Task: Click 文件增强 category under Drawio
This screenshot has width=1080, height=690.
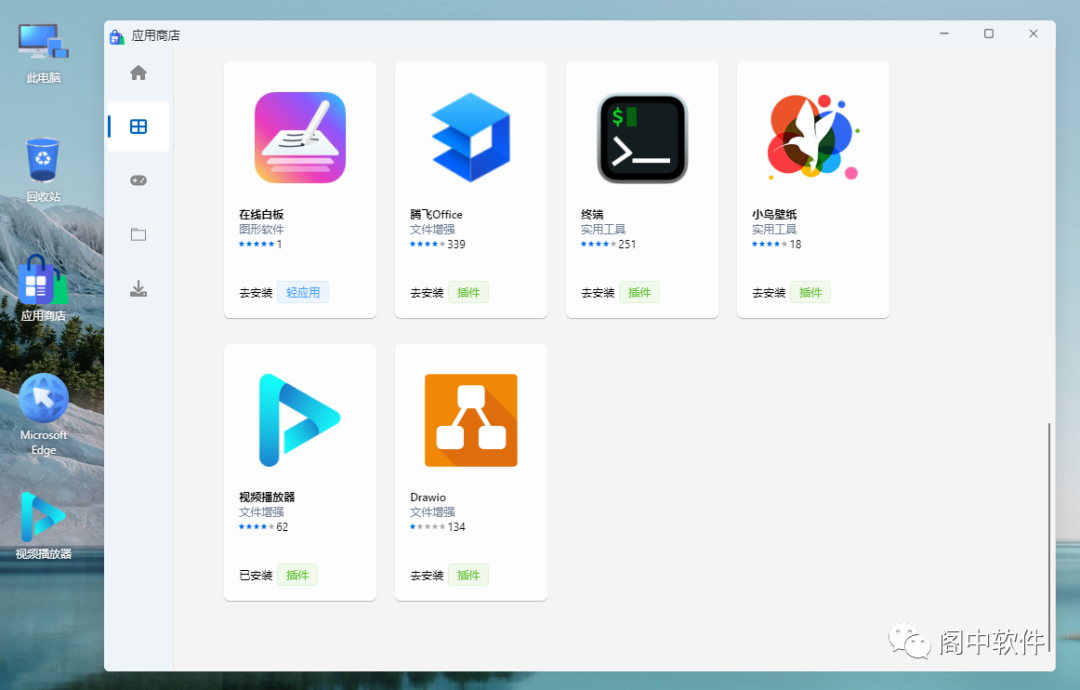Action: point(432,512)
